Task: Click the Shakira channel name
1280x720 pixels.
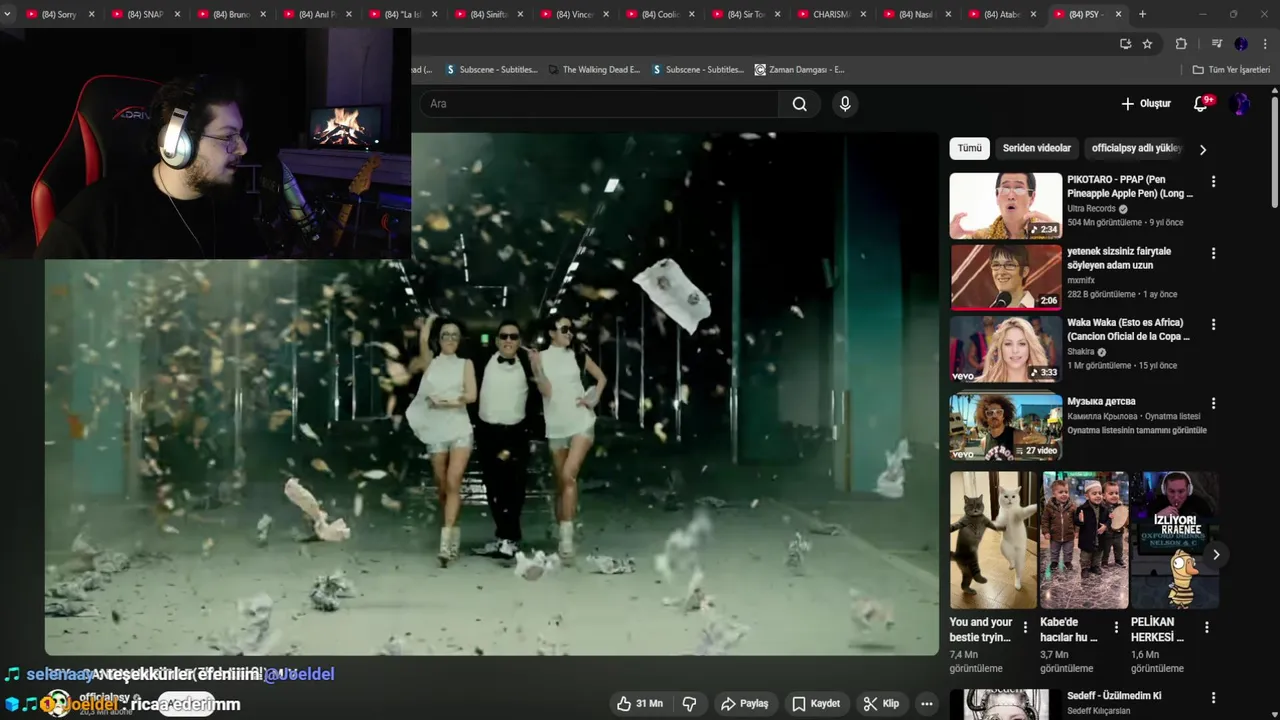Action: (x=1081, y=352)
